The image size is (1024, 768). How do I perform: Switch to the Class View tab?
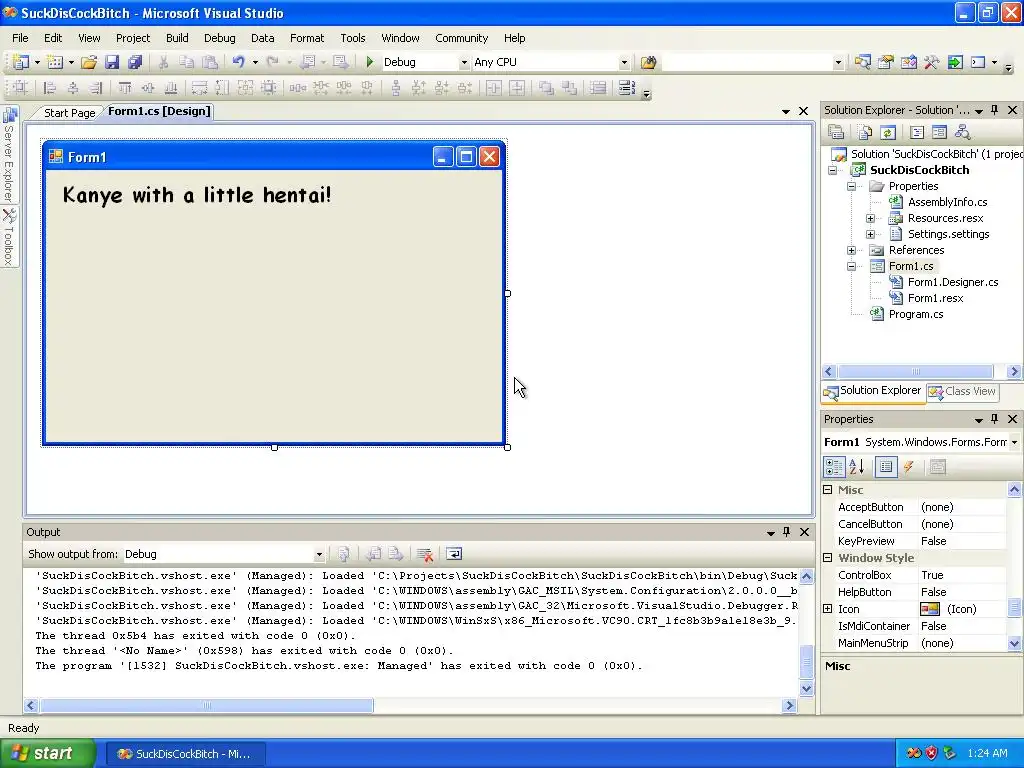click(x=963, y=392)
